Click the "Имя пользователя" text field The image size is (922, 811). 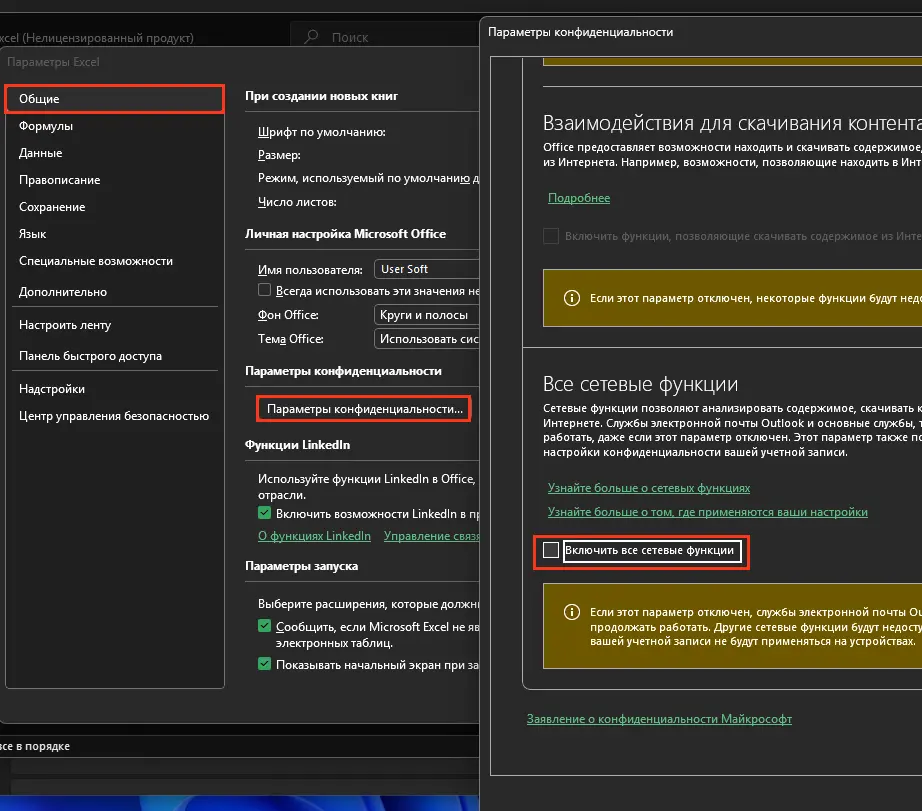[425, 269]
